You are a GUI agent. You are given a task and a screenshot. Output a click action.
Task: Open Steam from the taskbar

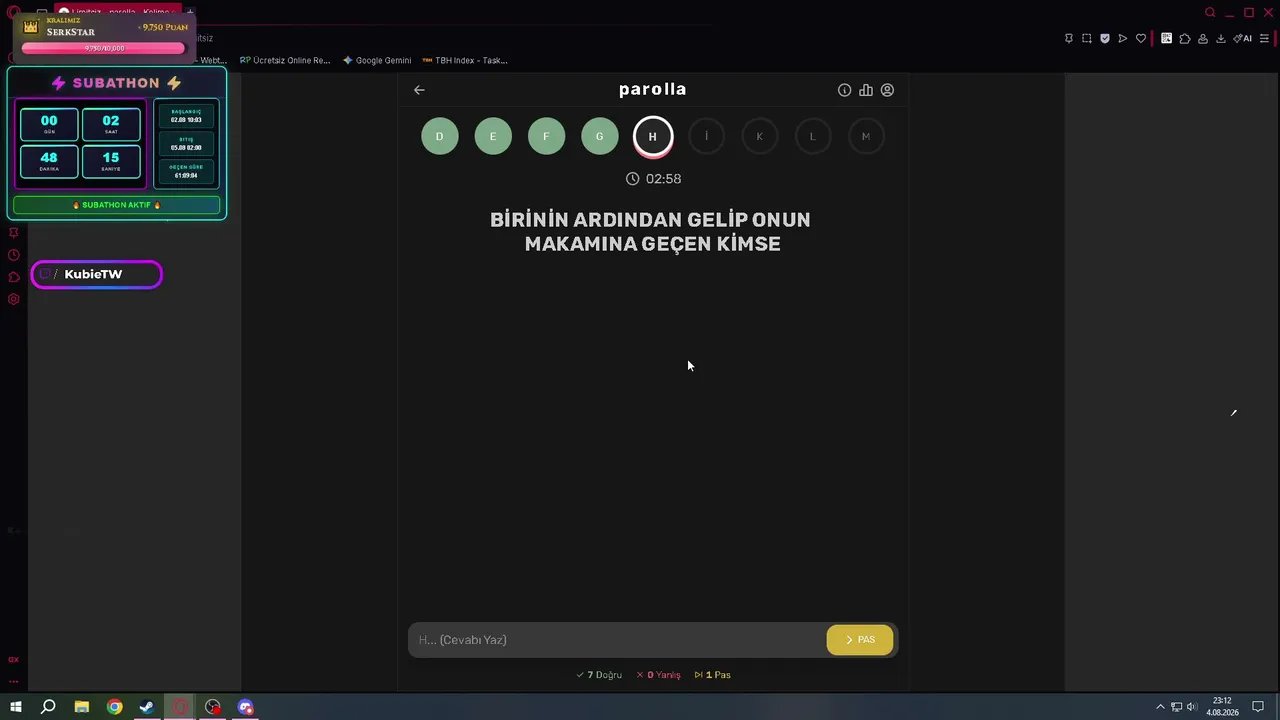point(147,707)
